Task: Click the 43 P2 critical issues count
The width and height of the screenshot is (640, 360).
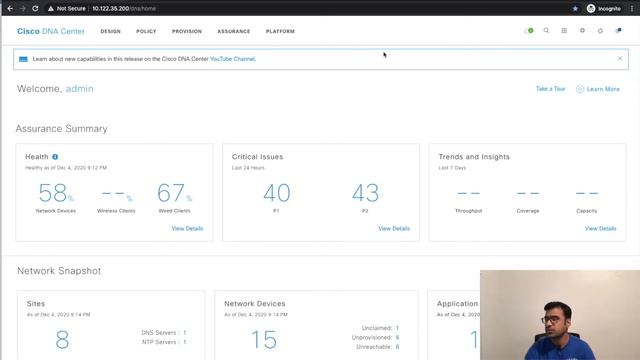Action: point(365,193)
